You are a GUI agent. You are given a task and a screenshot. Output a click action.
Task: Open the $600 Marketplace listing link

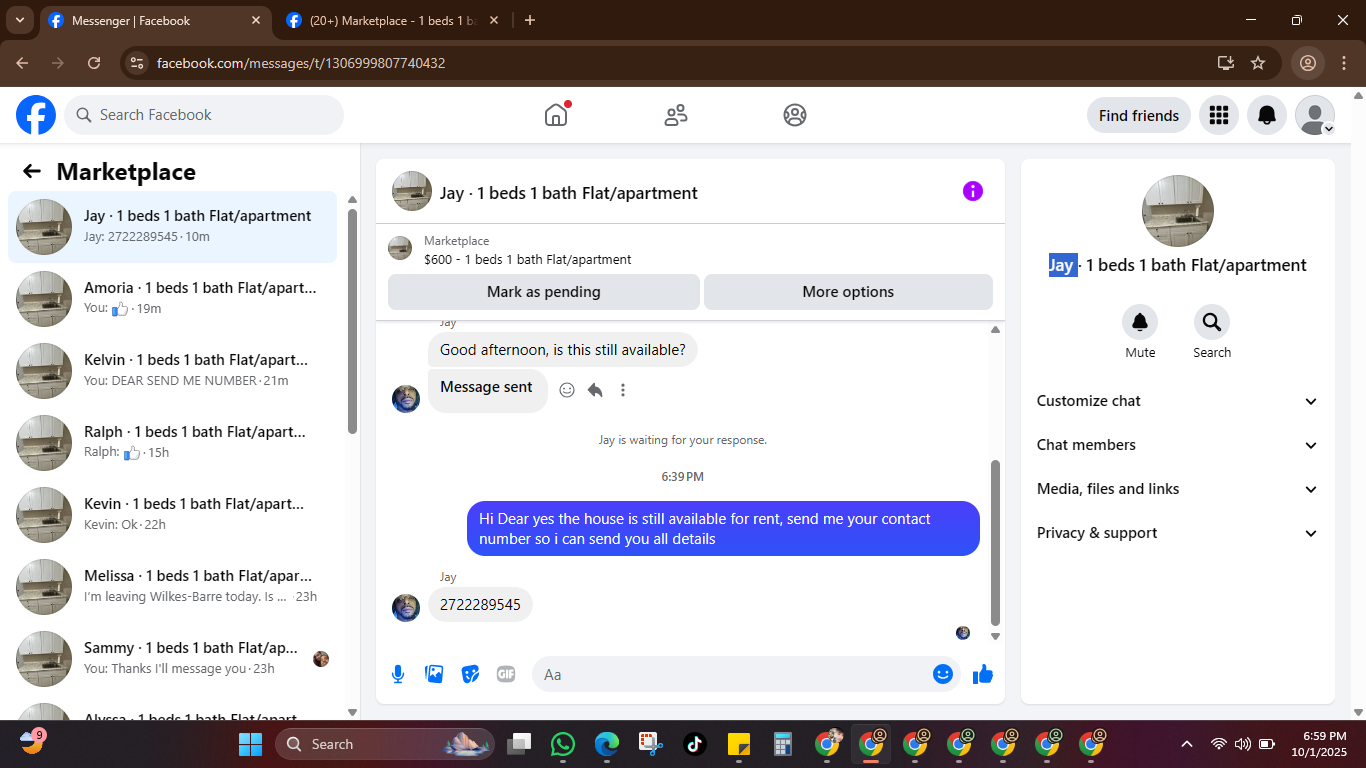tap(528, 259)
